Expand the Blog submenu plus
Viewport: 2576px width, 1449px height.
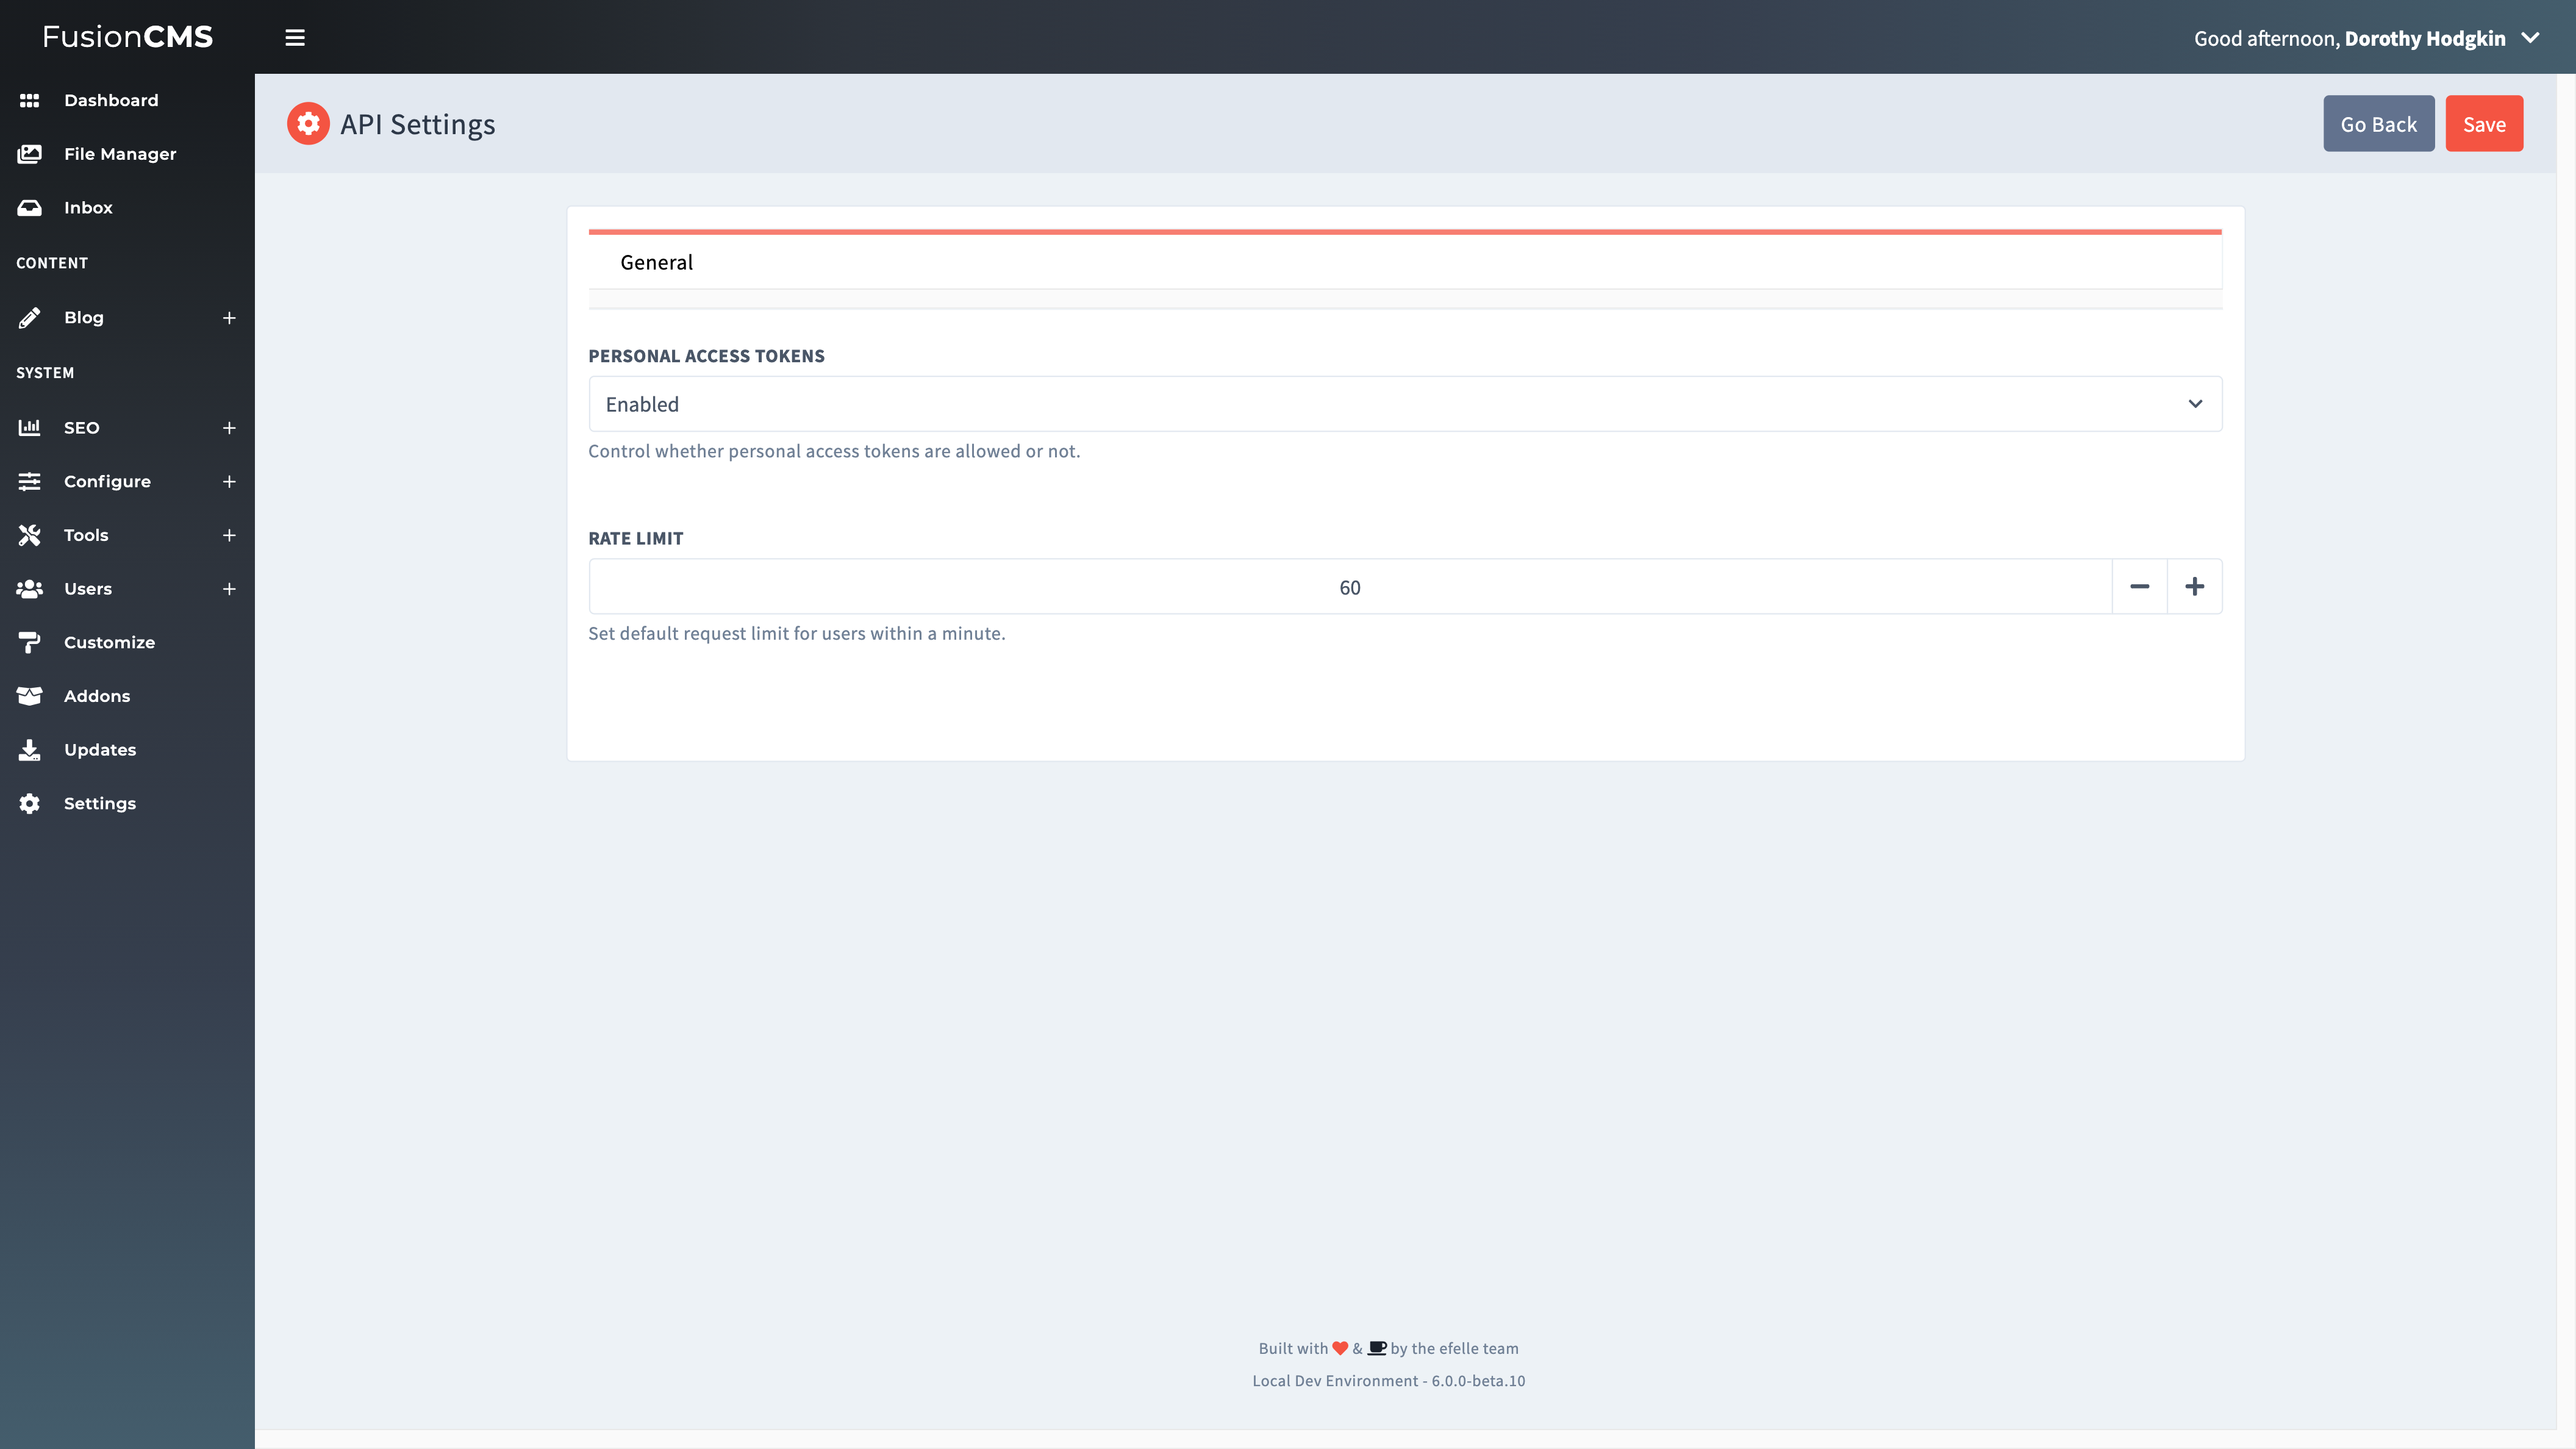click(229, 318)
